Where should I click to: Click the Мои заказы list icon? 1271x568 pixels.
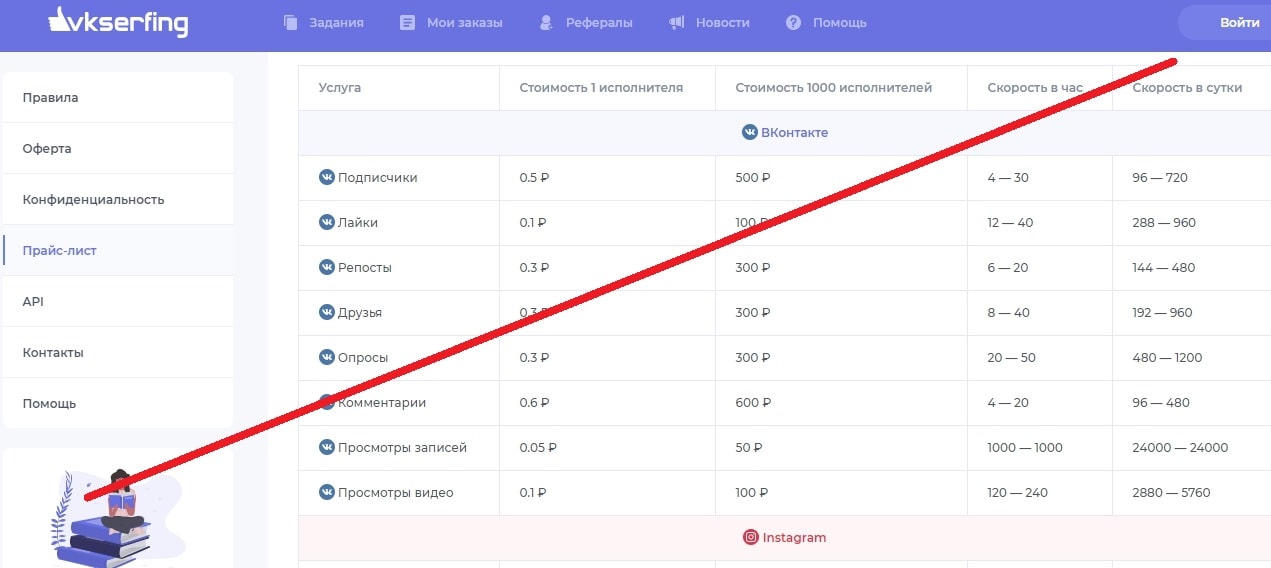click(407, 22)
